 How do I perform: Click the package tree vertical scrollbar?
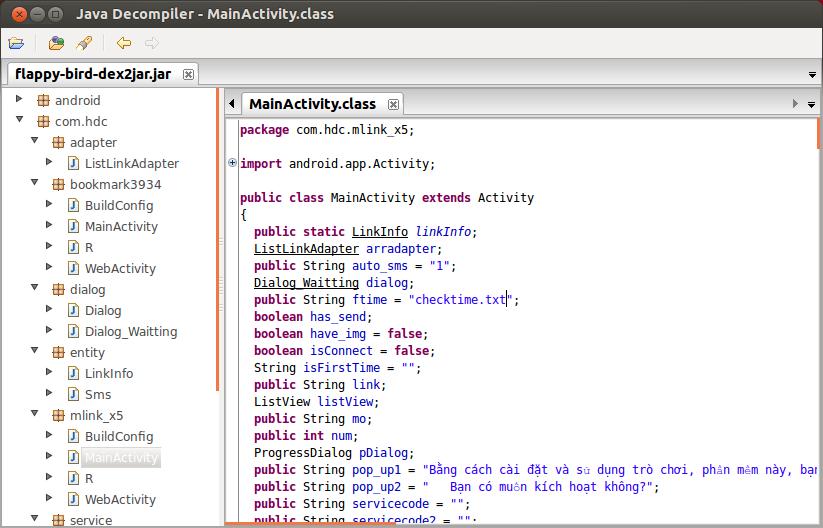click(x=217, y=239)
